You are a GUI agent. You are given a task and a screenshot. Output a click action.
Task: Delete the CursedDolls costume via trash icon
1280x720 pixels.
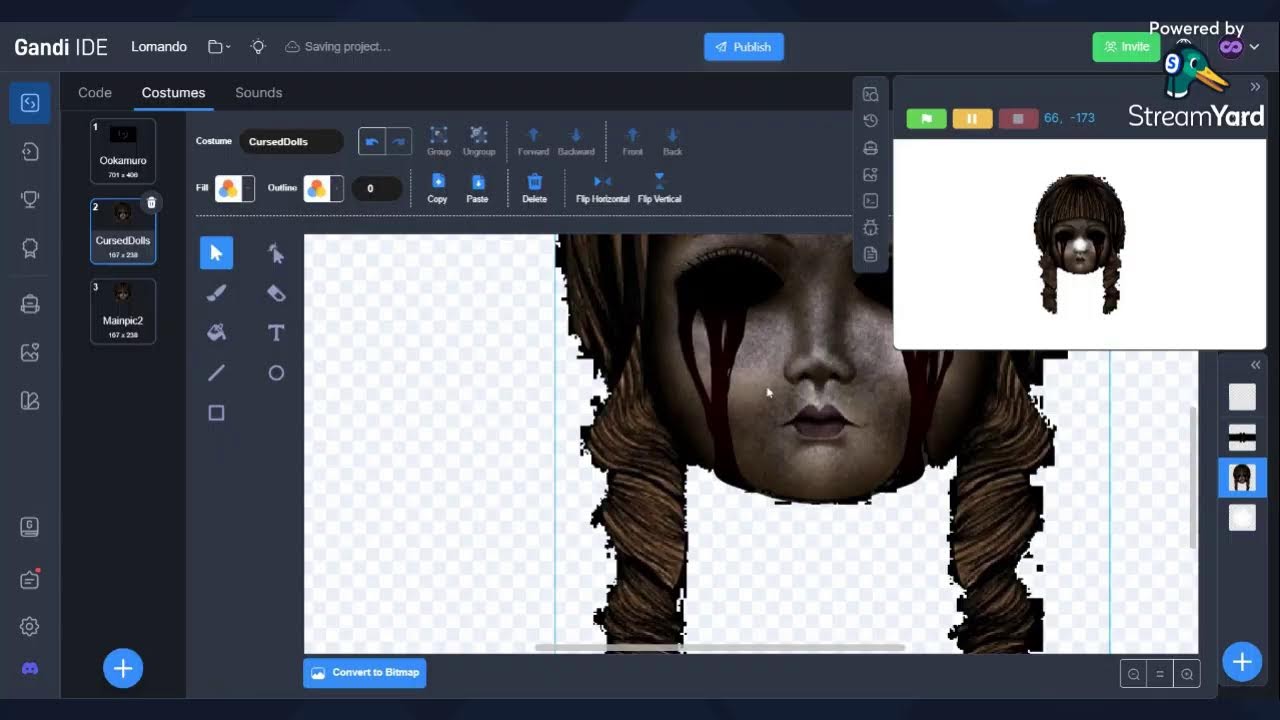point(151,203)
